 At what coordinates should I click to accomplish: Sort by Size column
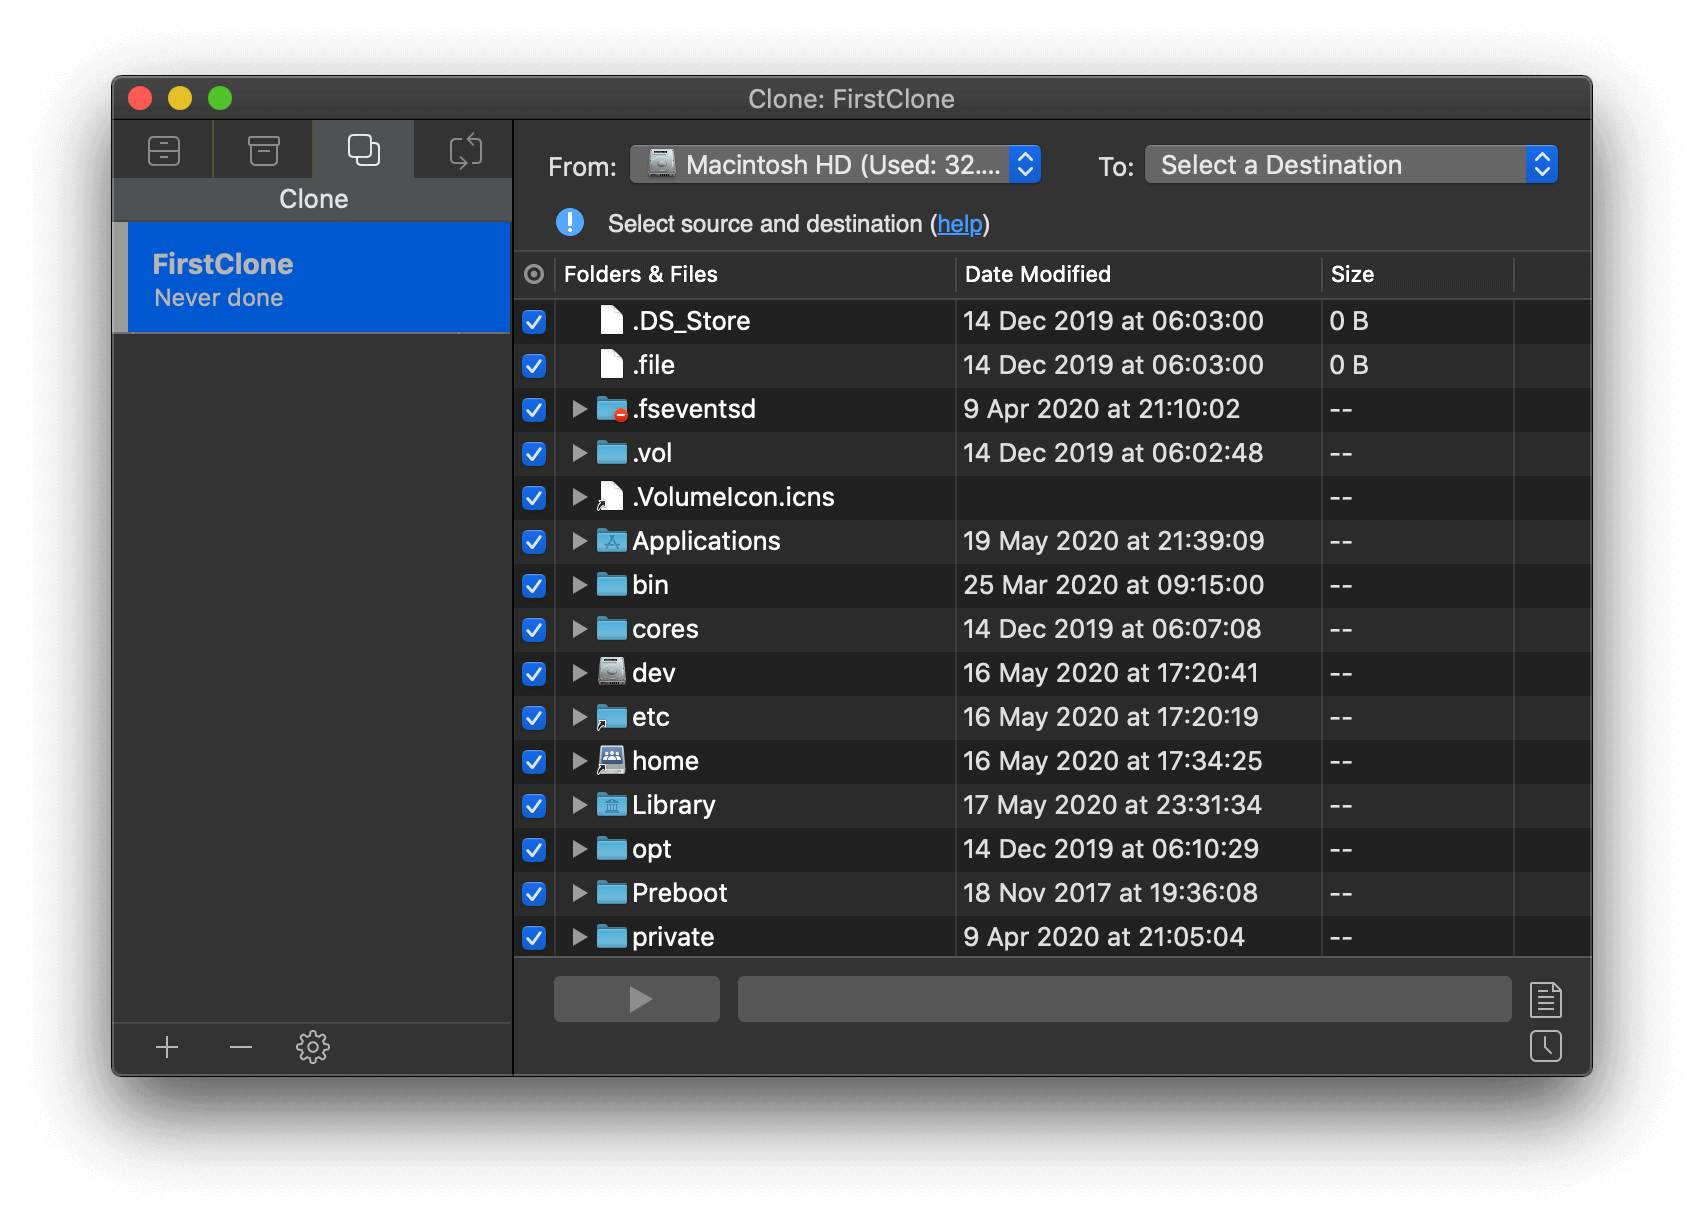pos(1417,274)
